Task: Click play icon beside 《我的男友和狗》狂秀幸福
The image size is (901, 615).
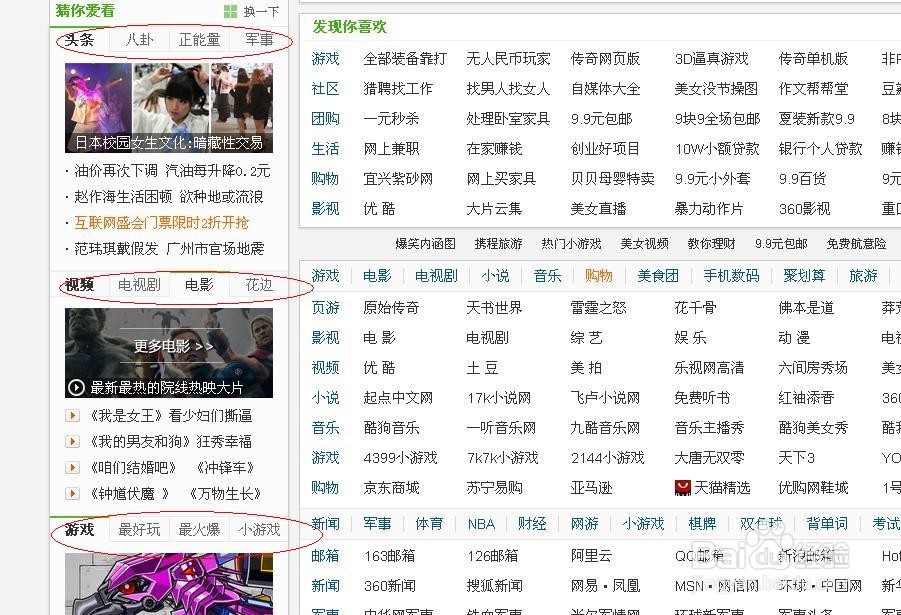Action: tap(72, 441)
